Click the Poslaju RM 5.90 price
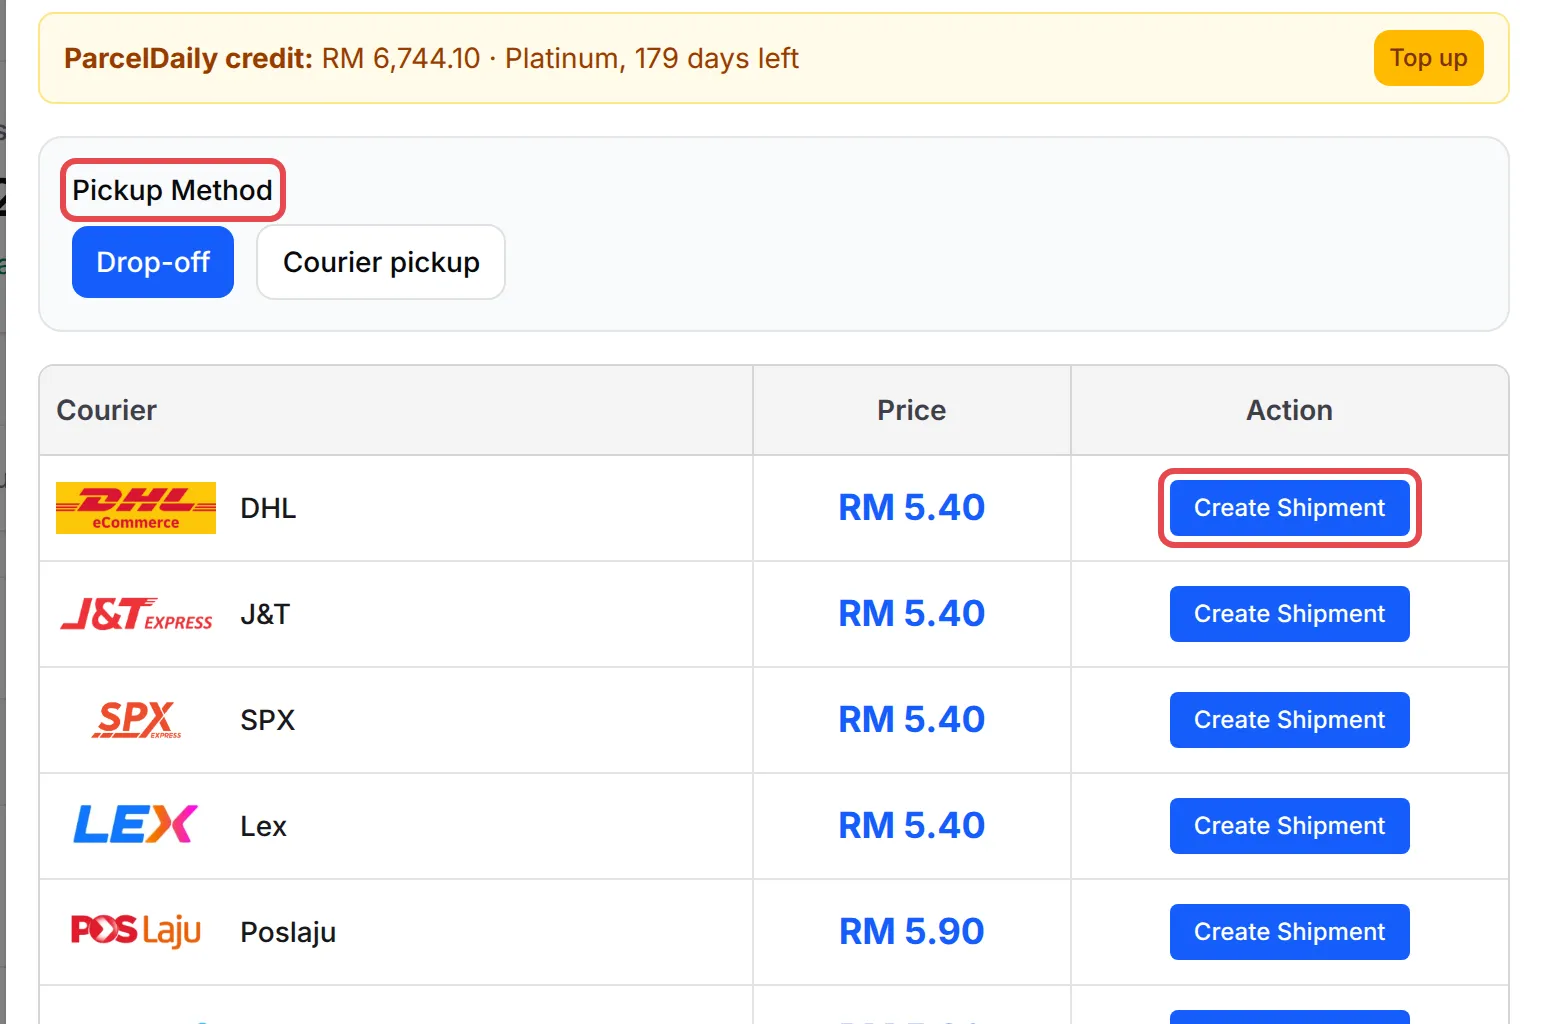Image resolution: width=1542 pixels, height=1024 pixels. coord(911,931)
